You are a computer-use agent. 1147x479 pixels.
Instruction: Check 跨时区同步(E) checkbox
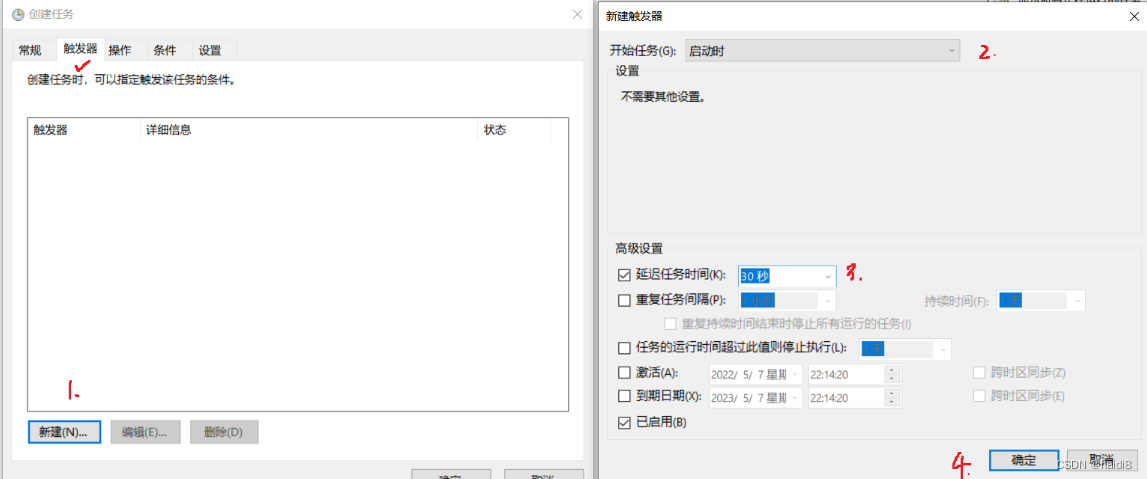(979, 396)
